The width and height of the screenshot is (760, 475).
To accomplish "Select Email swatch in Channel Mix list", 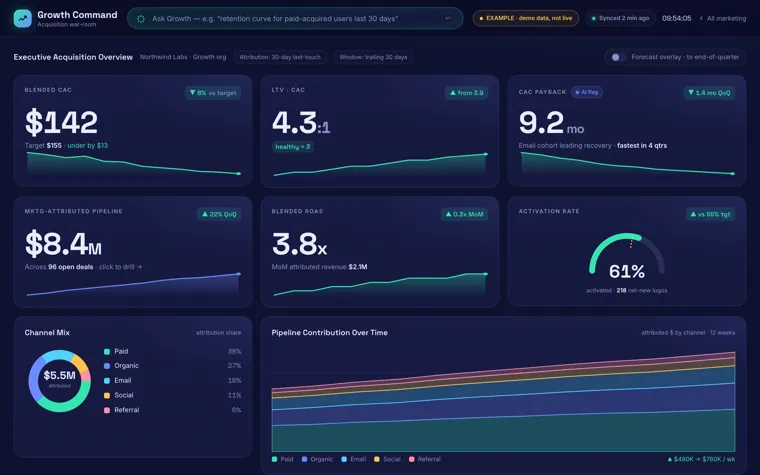I will pos(107,380).
